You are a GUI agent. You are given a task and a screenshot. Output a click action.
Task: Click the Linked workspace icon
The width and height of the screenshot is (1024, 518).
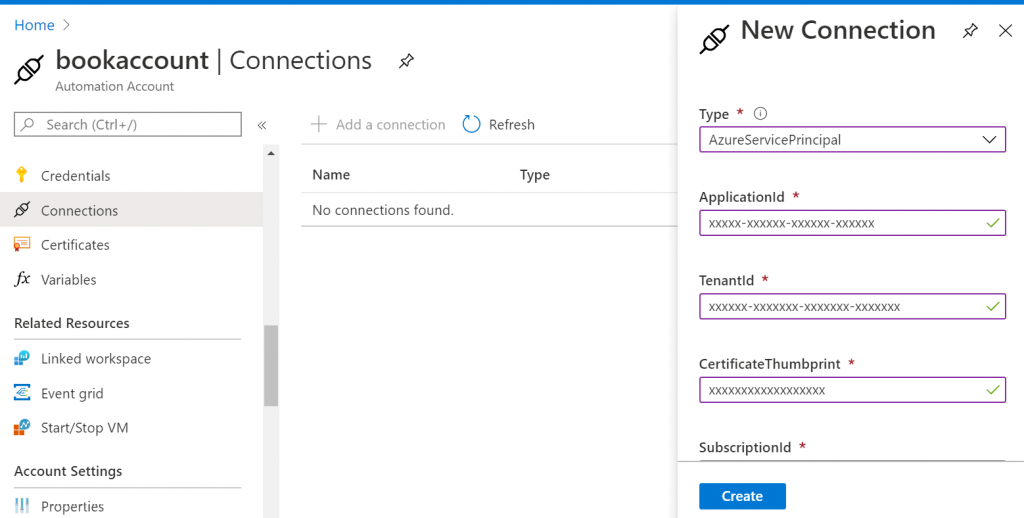[22, 359]
